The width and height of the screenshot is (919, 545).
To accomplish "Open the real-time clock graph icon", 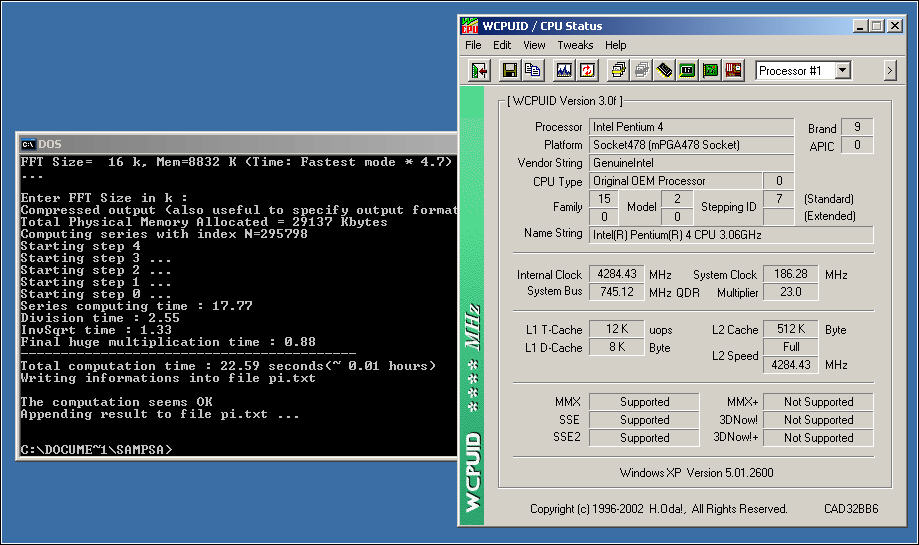I will pyautogui.click(x=564, y=70).
